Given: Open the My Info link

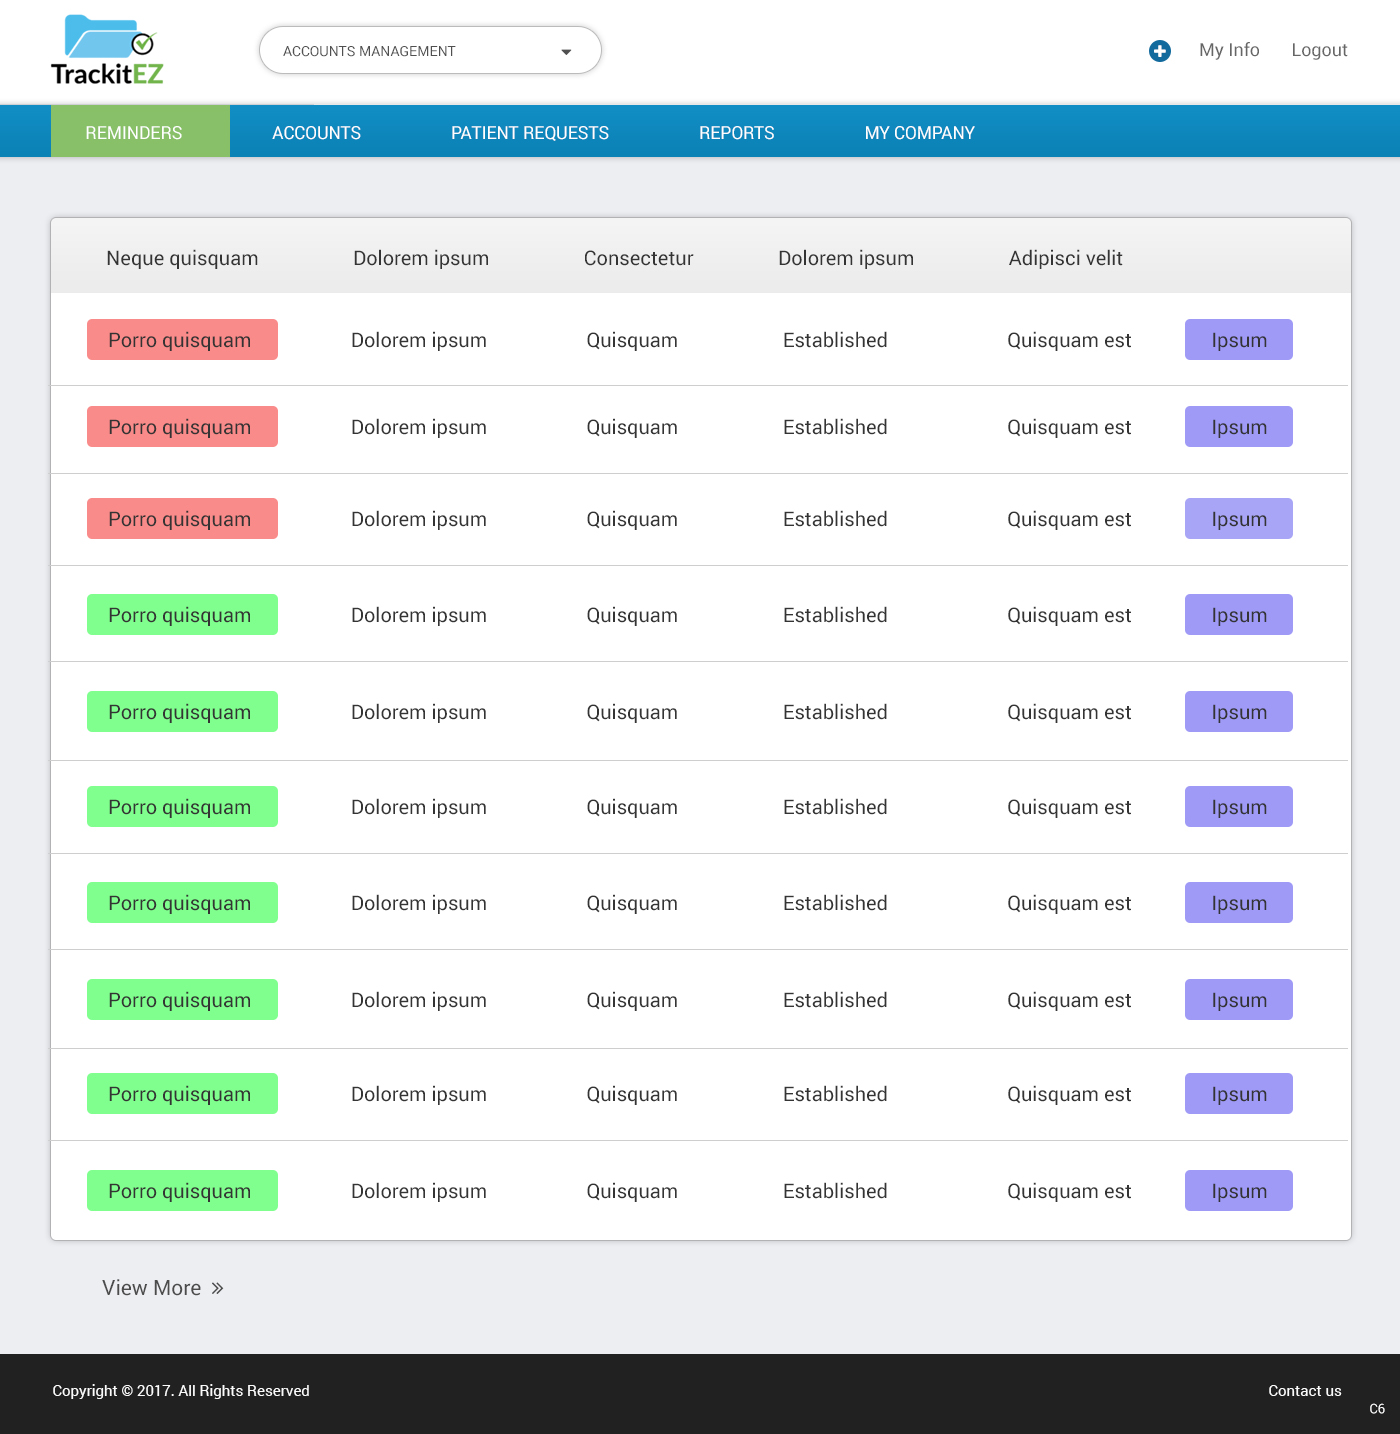Looking at the screenshot, I should [1229, 50].
